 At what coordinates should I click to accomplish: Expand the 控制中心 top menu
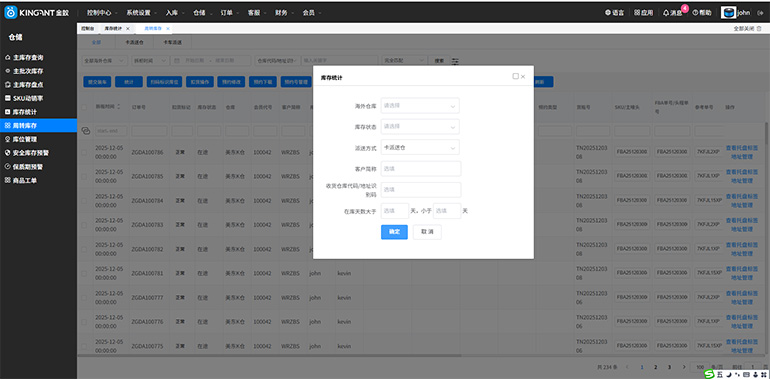coord(101,13)
